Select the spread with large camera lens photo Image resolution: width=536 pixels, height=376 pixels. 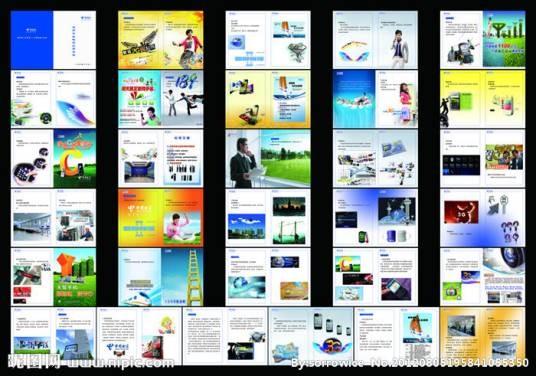point(483,277)
